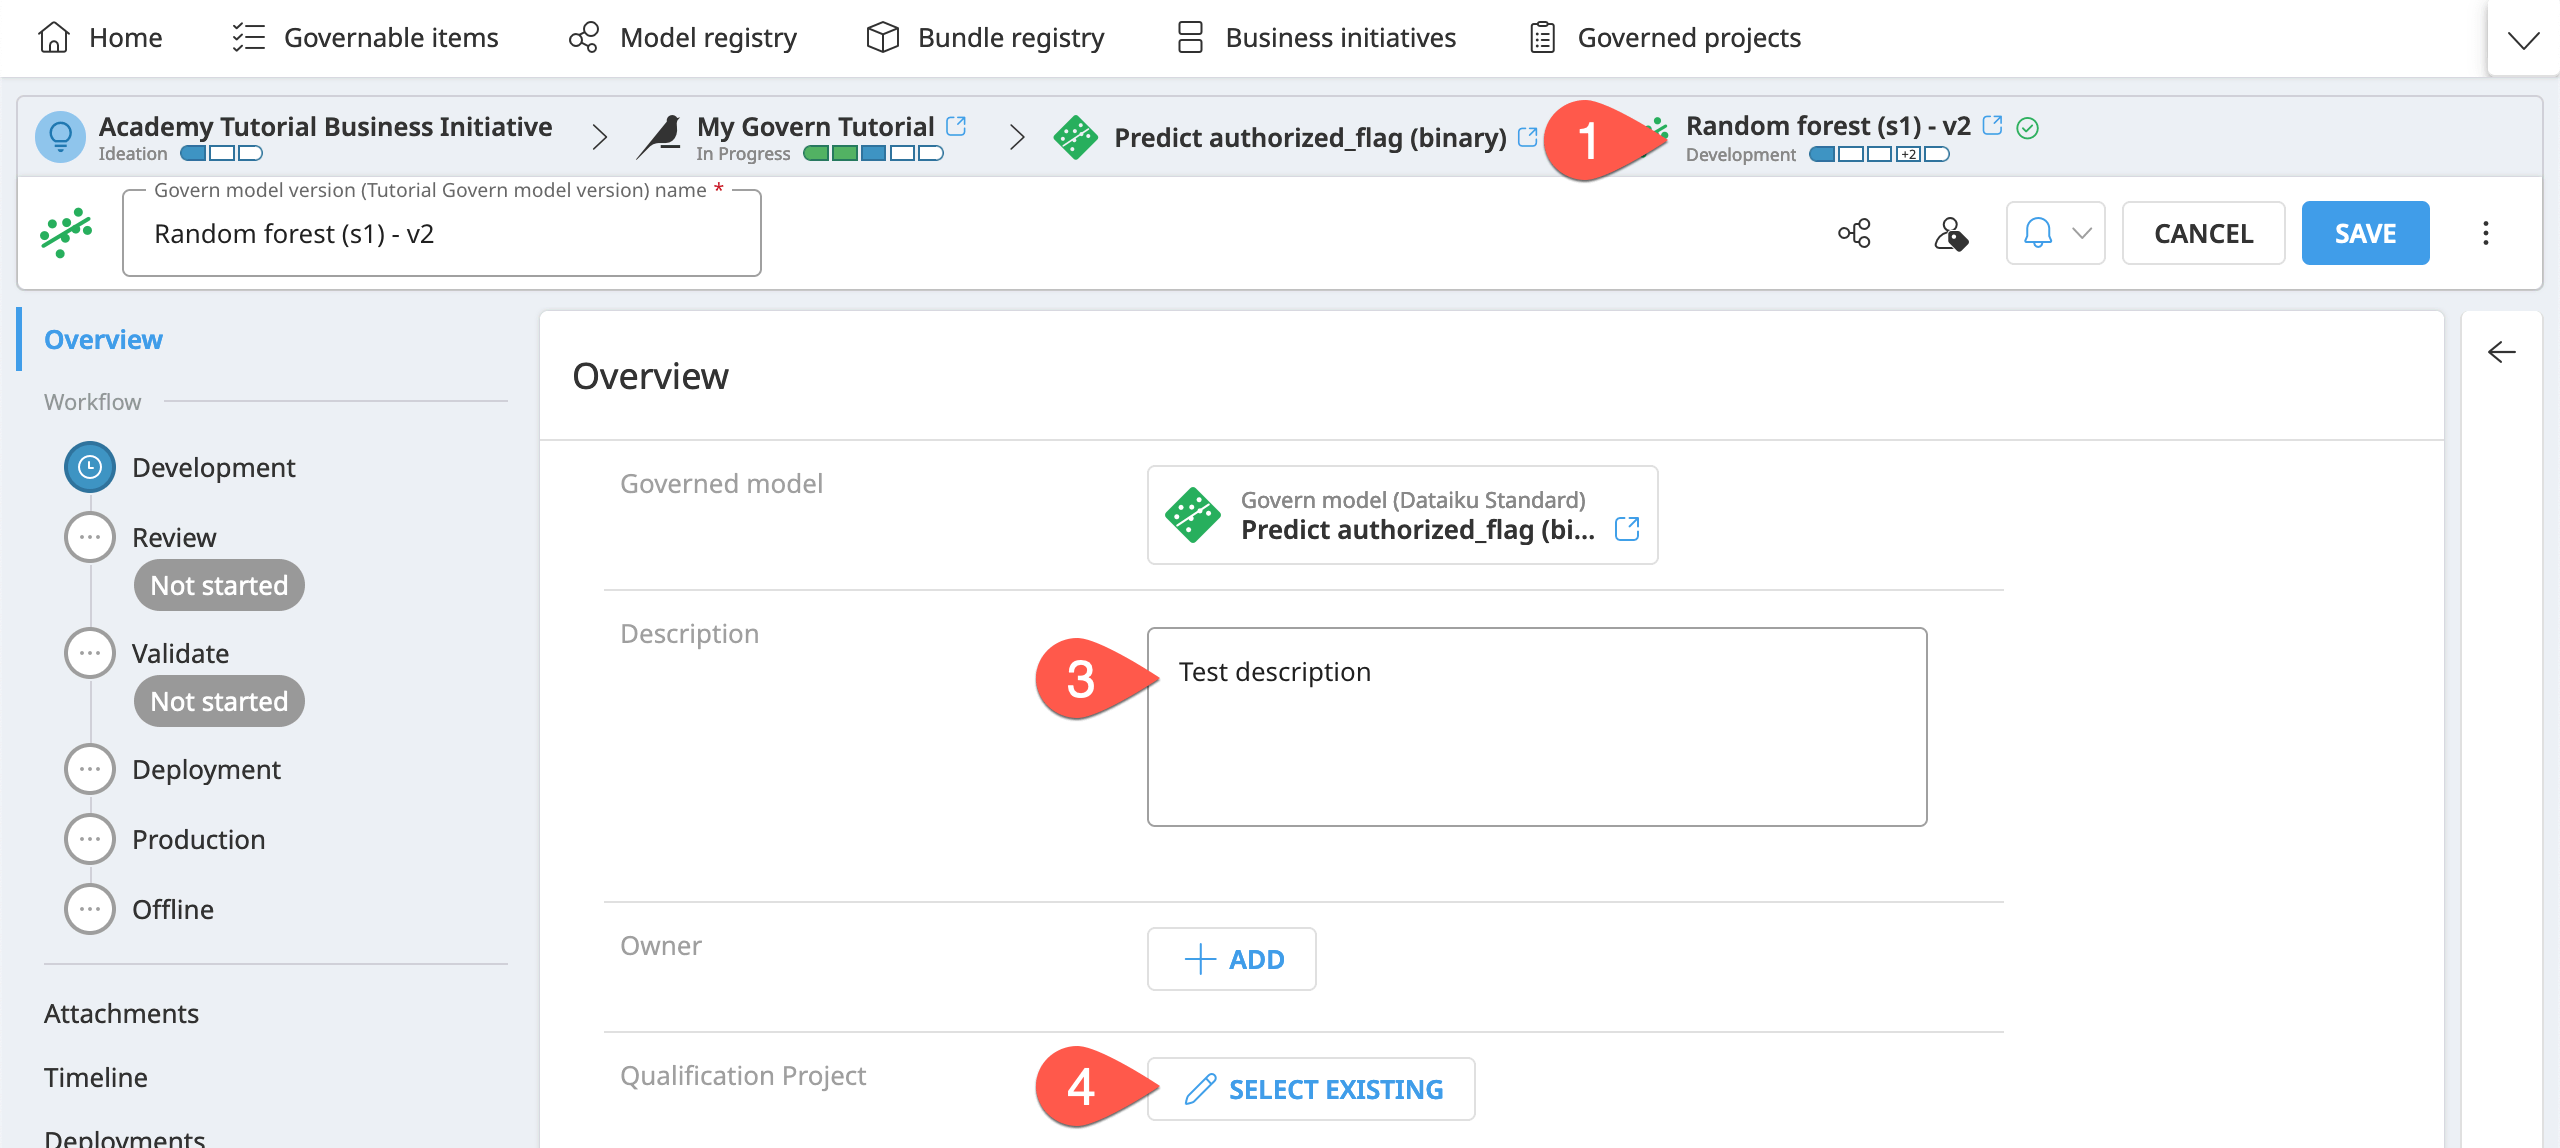Screen dimensions: 2560x1148
Task: Click the SAVE button
Action: tap(2365, 233)
